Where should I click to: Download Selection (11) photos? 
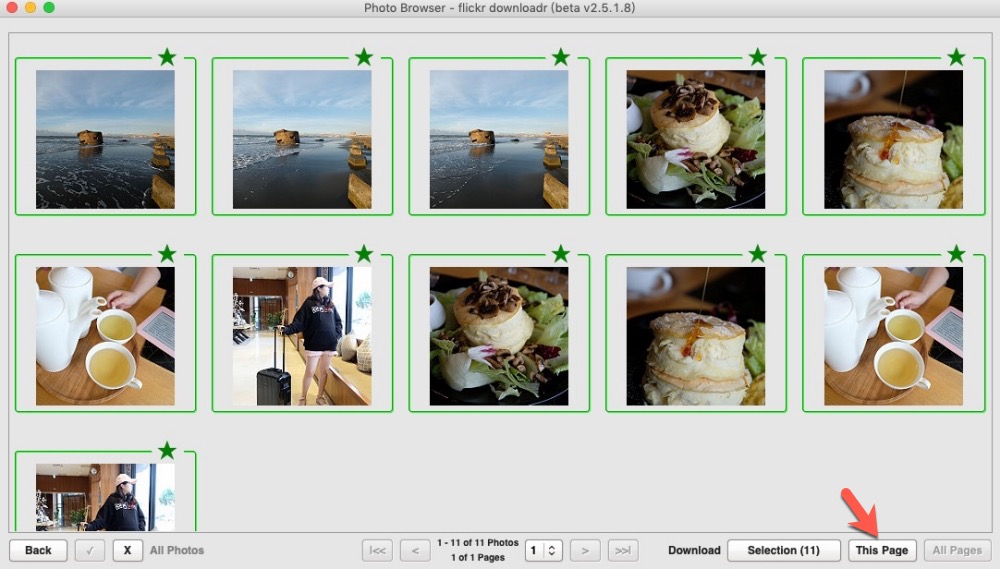point(783,550)
